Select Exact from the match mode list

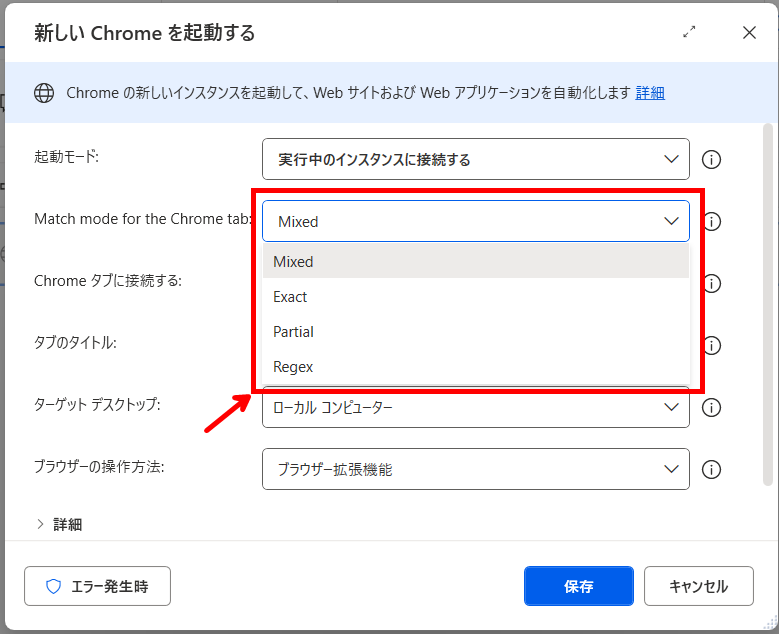pyautogui.click(x=290, y=297)
